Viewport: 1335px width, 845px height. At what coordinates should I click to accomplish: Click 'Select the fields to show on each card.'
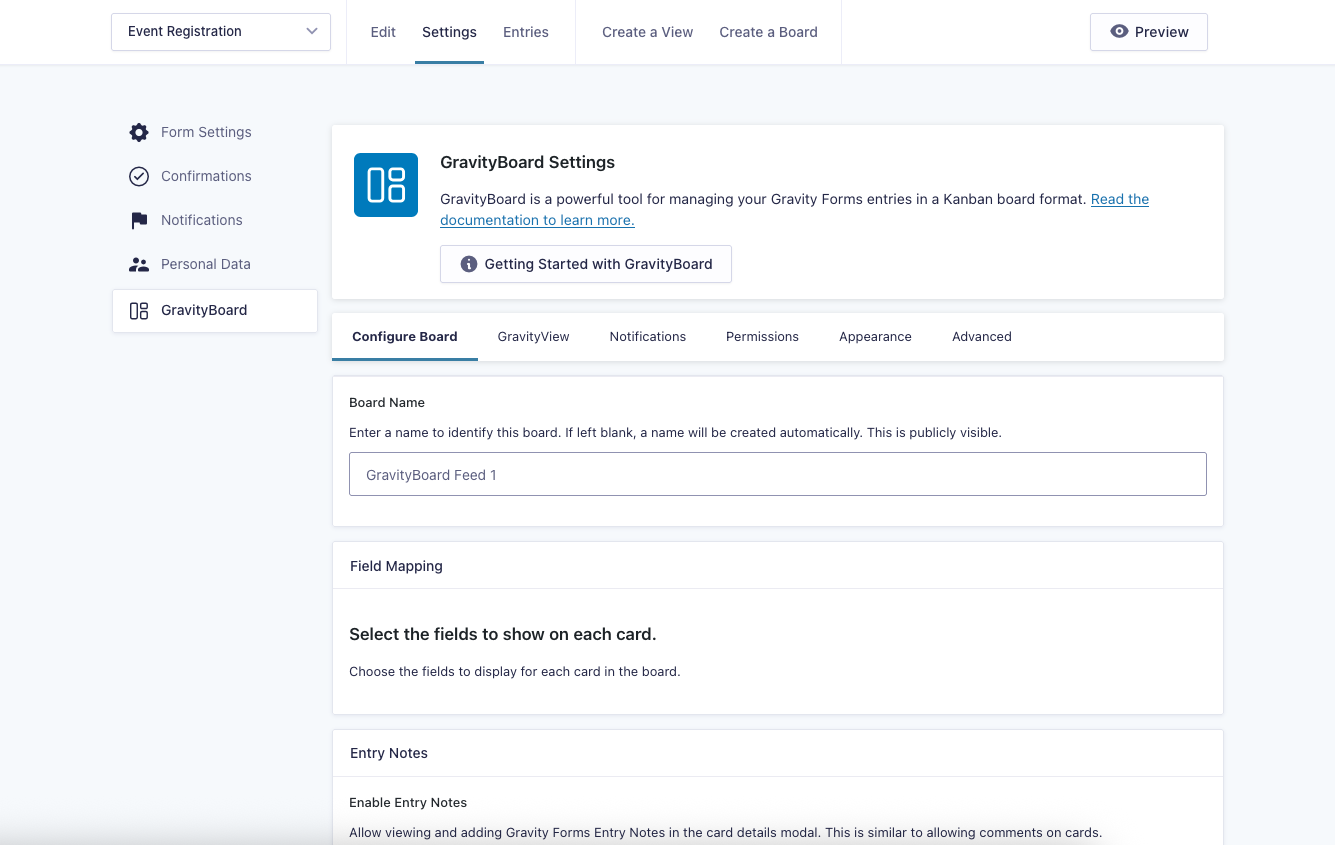503,634
